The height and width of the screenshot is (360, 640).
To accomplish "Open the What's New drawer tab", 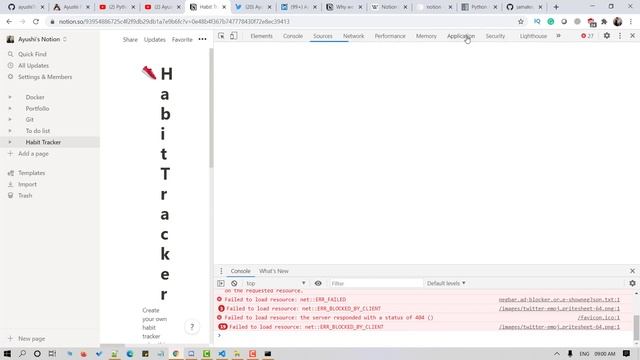I will point(273,271).
